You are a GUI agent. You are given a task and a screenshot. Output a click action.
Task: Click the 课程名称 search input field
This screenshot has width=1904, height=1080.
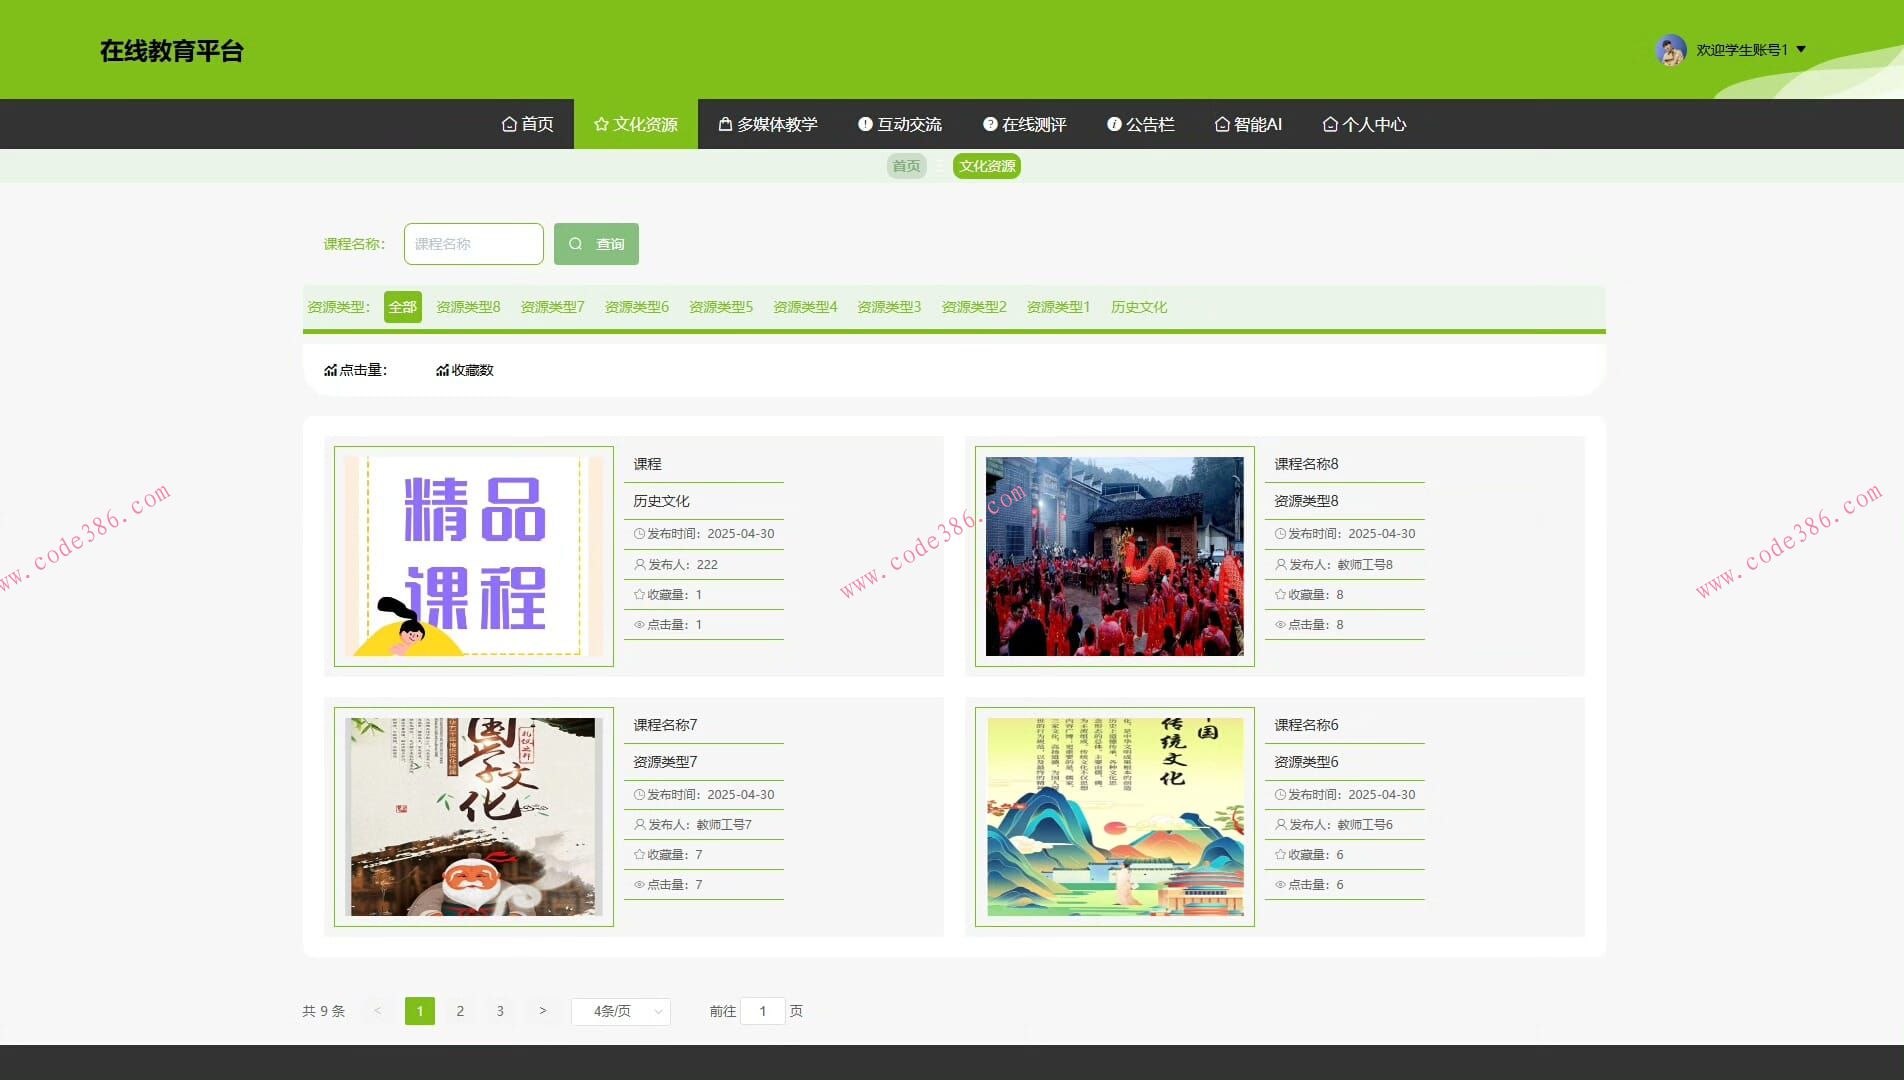[472, 243]
